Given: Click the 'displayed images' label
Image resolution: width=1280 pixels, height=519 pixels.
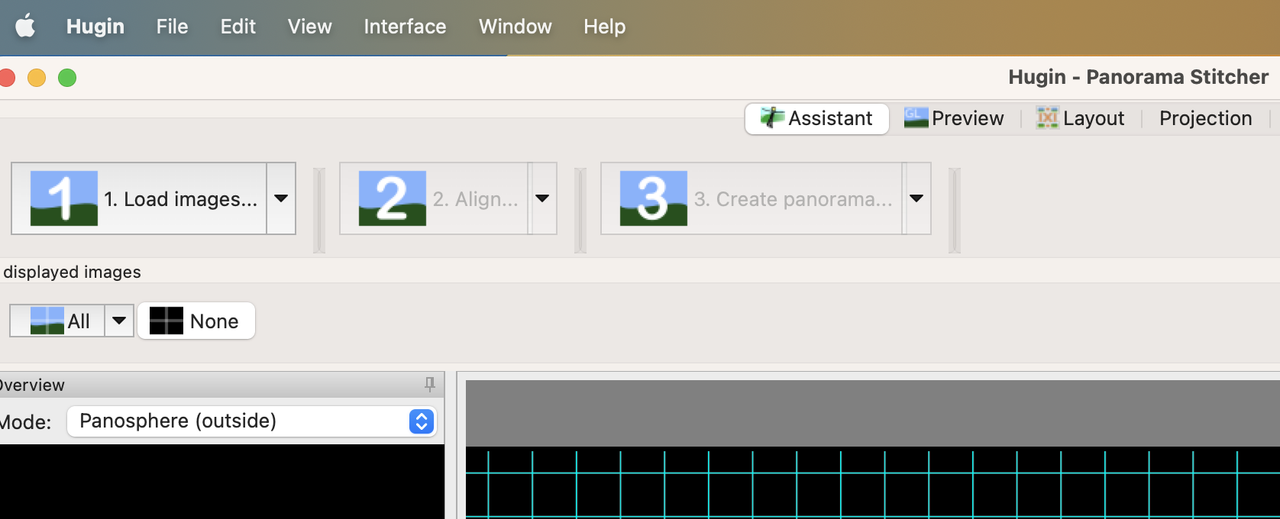Looking at the screenshot, I should [72, 272].
